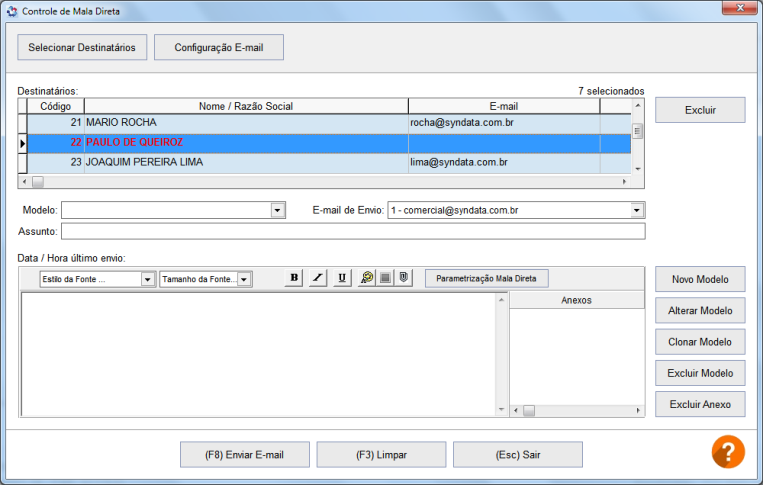Click the rocha@syndata.com.br cell
The image size is (763, 485).
[x=504, y=124]
